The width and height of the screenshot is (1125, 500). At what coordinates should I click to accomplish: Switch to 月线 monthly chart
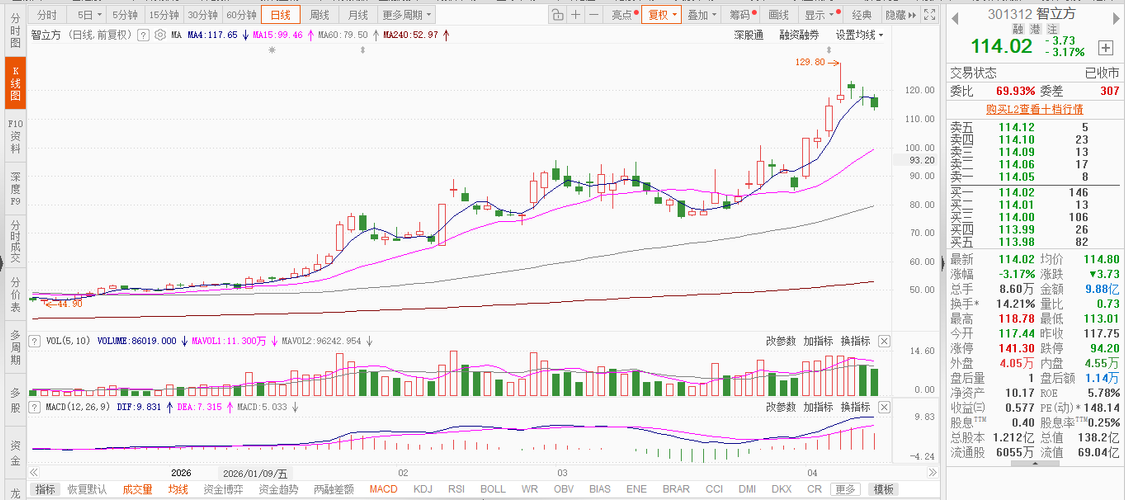(x=357, y=14)
